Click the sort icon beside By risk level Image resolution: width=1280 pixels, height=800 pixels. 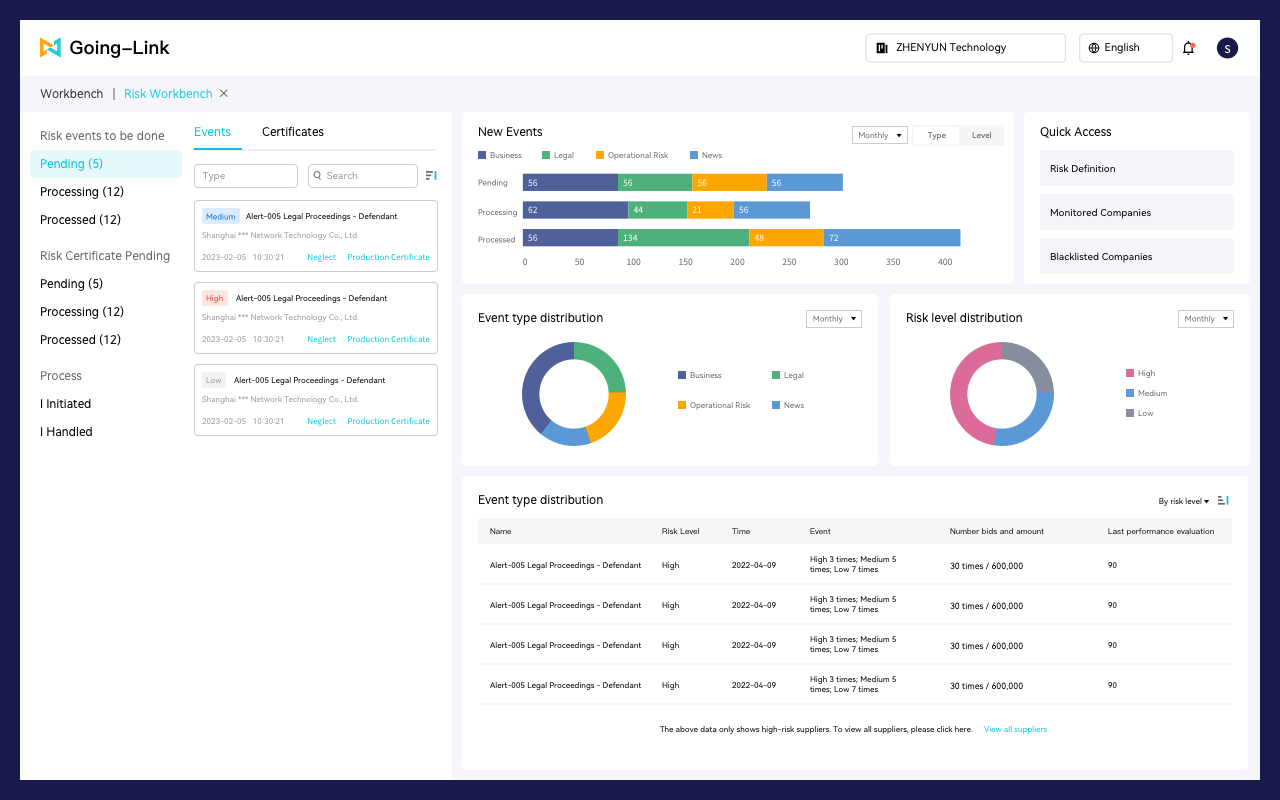[x=1223, y=501]
